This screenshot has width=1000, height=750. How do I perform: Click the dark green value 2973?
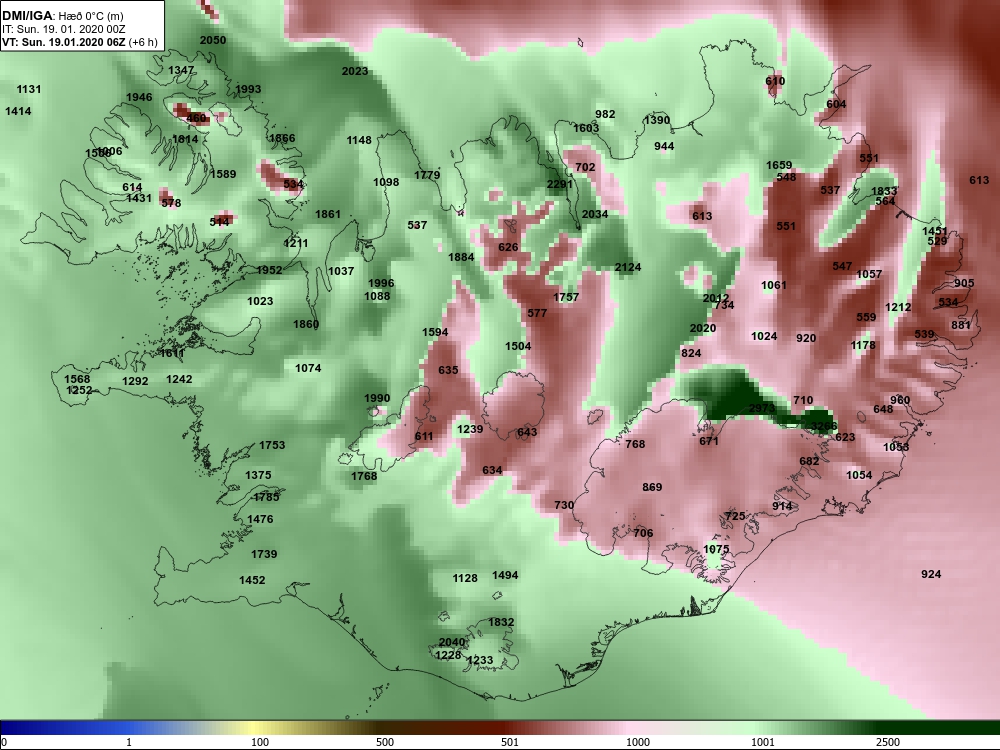[x=761, y=408]
